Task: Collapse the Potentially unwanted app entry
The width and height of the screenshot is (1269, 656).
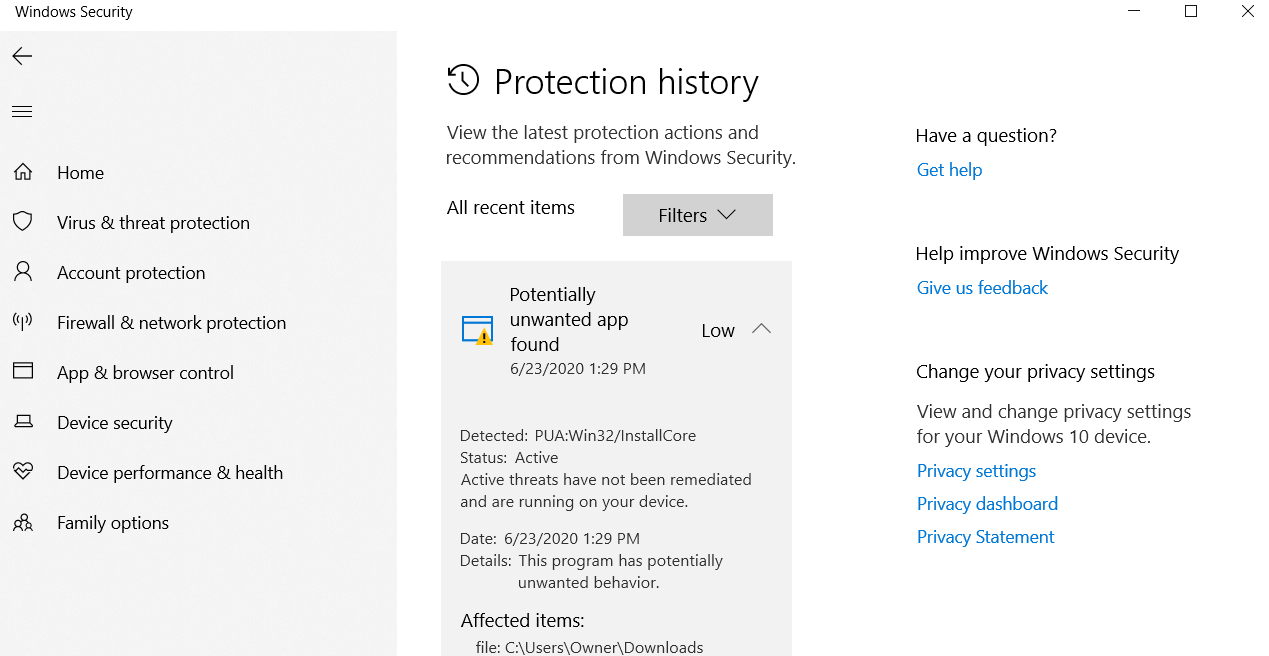Action: tap(761, 329)
